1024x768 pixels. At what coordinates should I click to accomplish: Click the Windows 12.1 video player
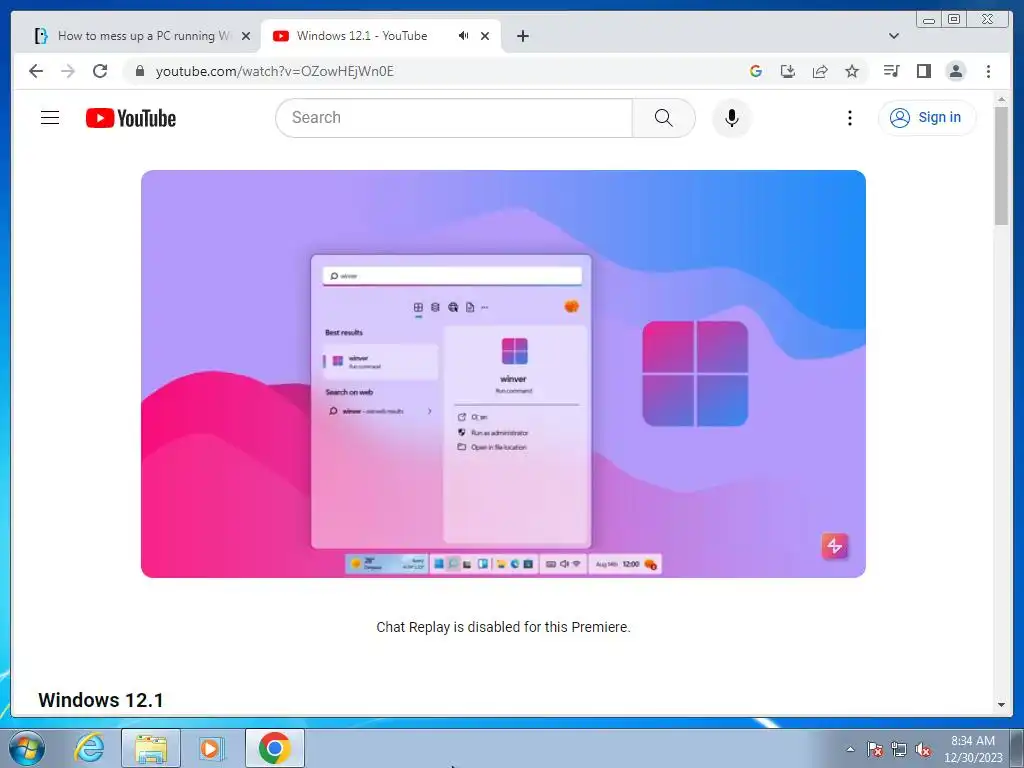pyautogui.click(x=504, y=374)
